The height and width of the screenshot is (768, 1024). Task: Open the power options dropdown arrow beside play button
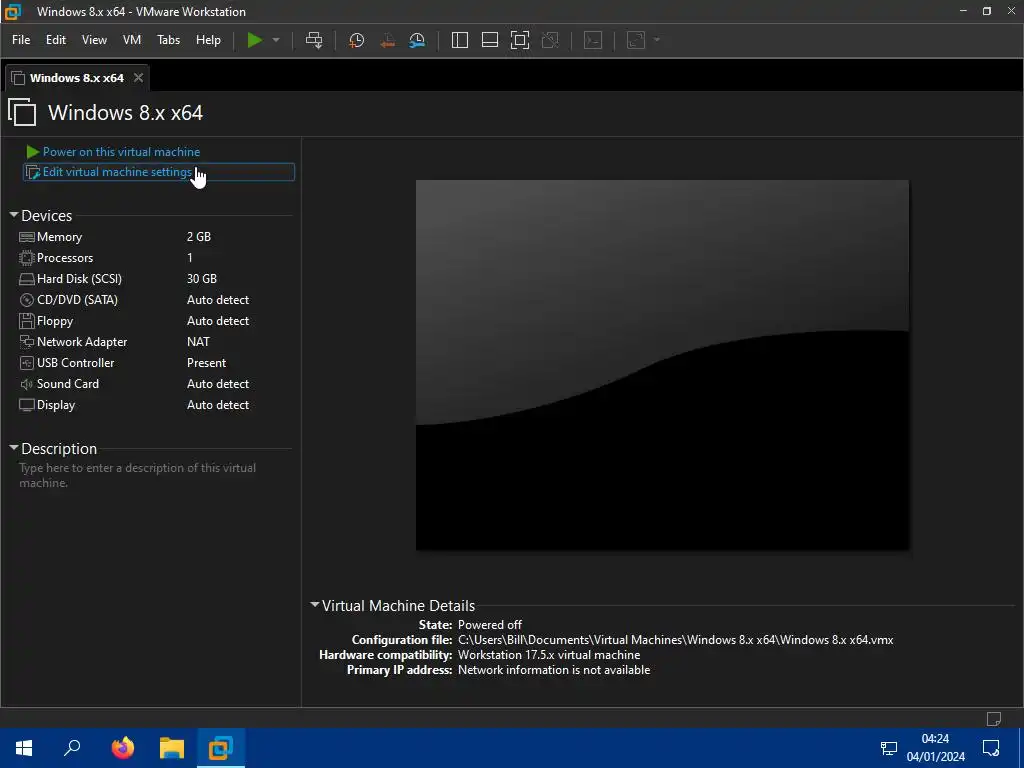pos(276,40)
